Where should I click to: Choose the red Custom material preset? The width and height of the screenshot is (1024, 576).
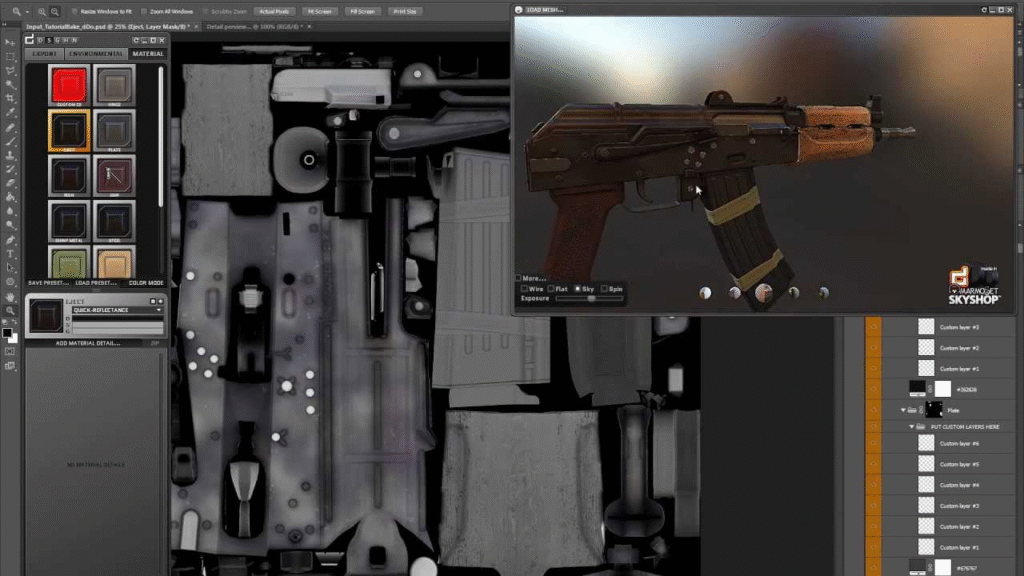tap(69, 84)
